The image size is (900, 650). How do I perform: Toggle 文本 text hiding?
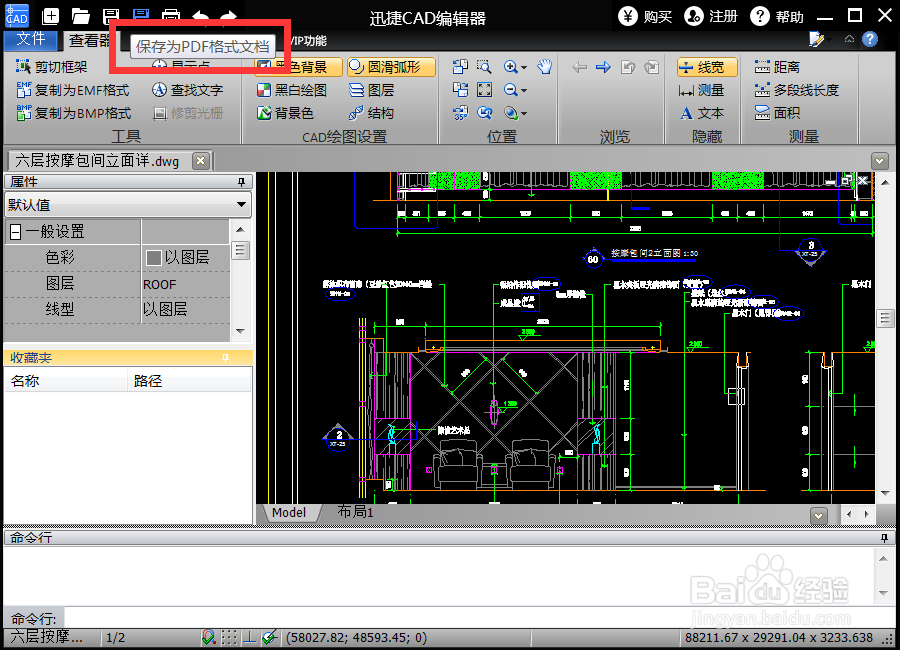pos(701,113)
